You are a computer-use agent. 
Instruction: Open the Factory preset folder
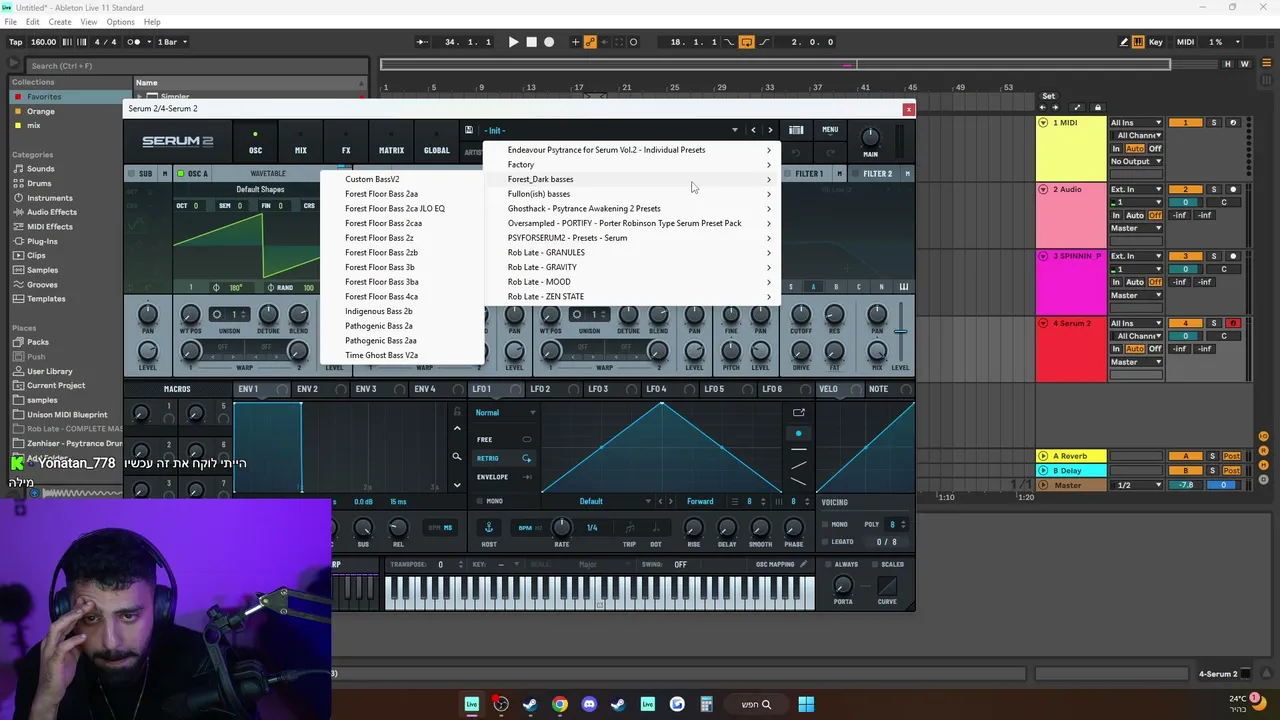click(x=631, y=165)
